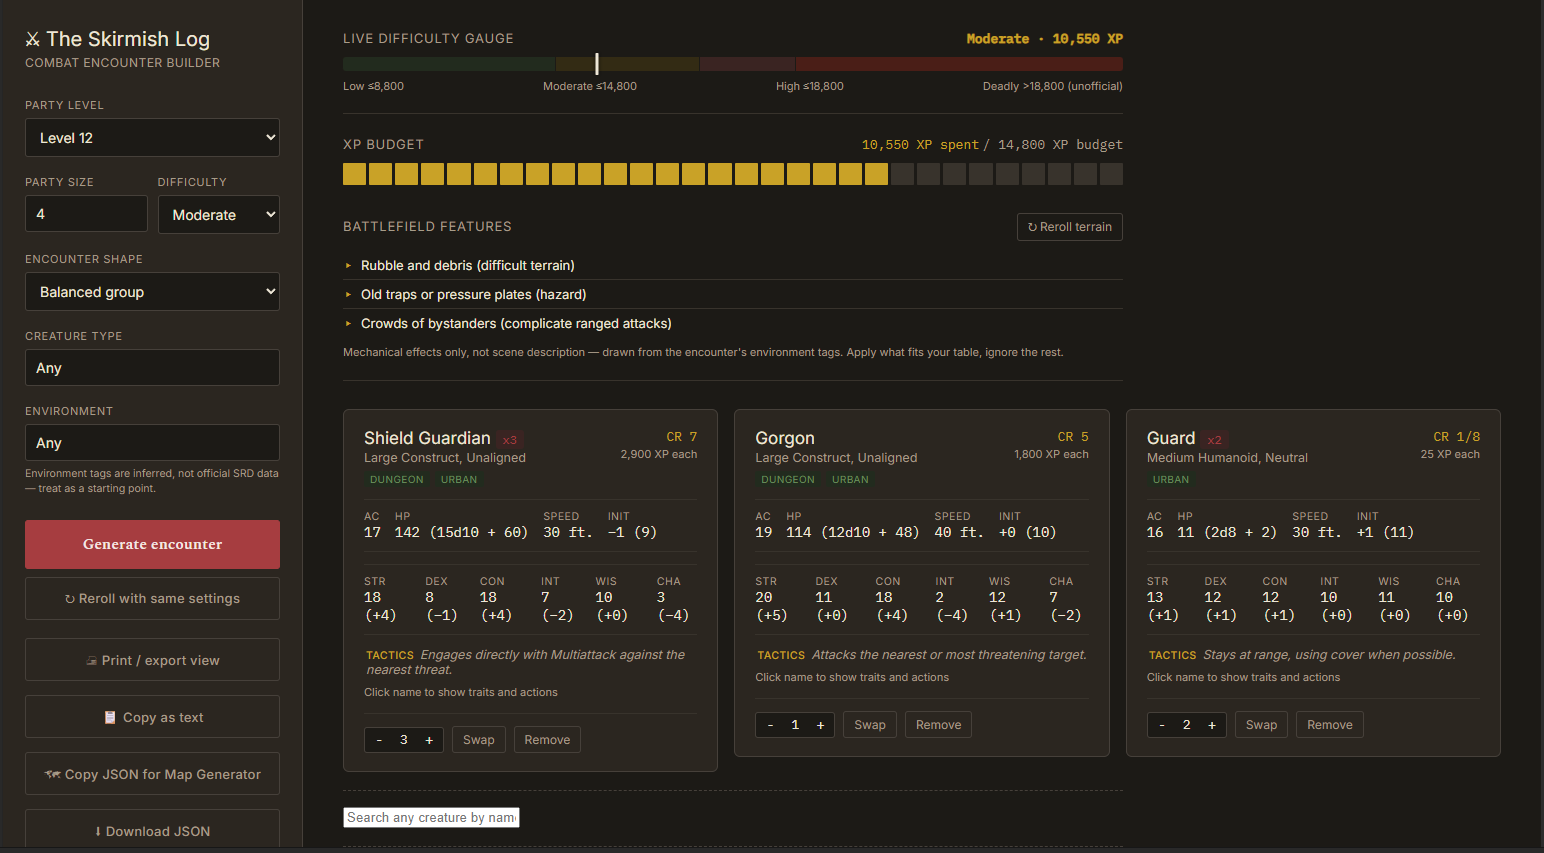Click Guard HP '11 (2d8 + 2)'
Viewport: 1544px width, 853px height.
[x=1227, y=532]
